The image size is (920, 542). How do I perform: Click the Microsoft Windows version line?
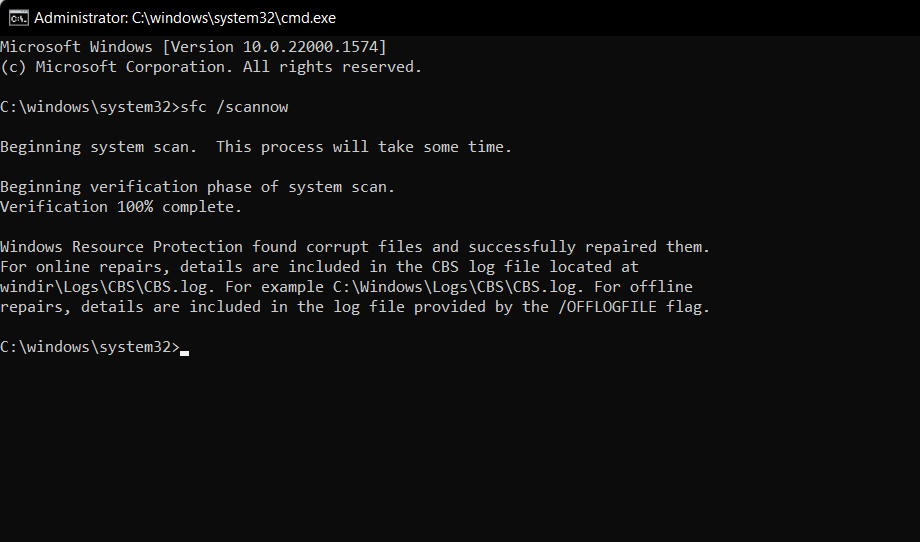193,47
